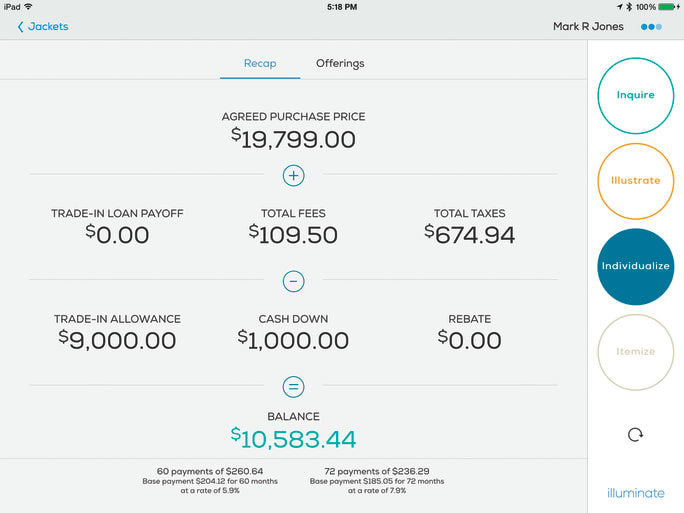Edit the Agreed Purchase Price amount
Screen dimensions: 684x513
tap(293, 139)
